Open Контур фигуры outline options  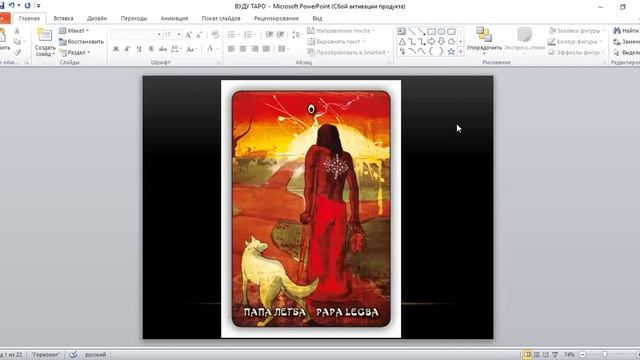click(574, 42)
